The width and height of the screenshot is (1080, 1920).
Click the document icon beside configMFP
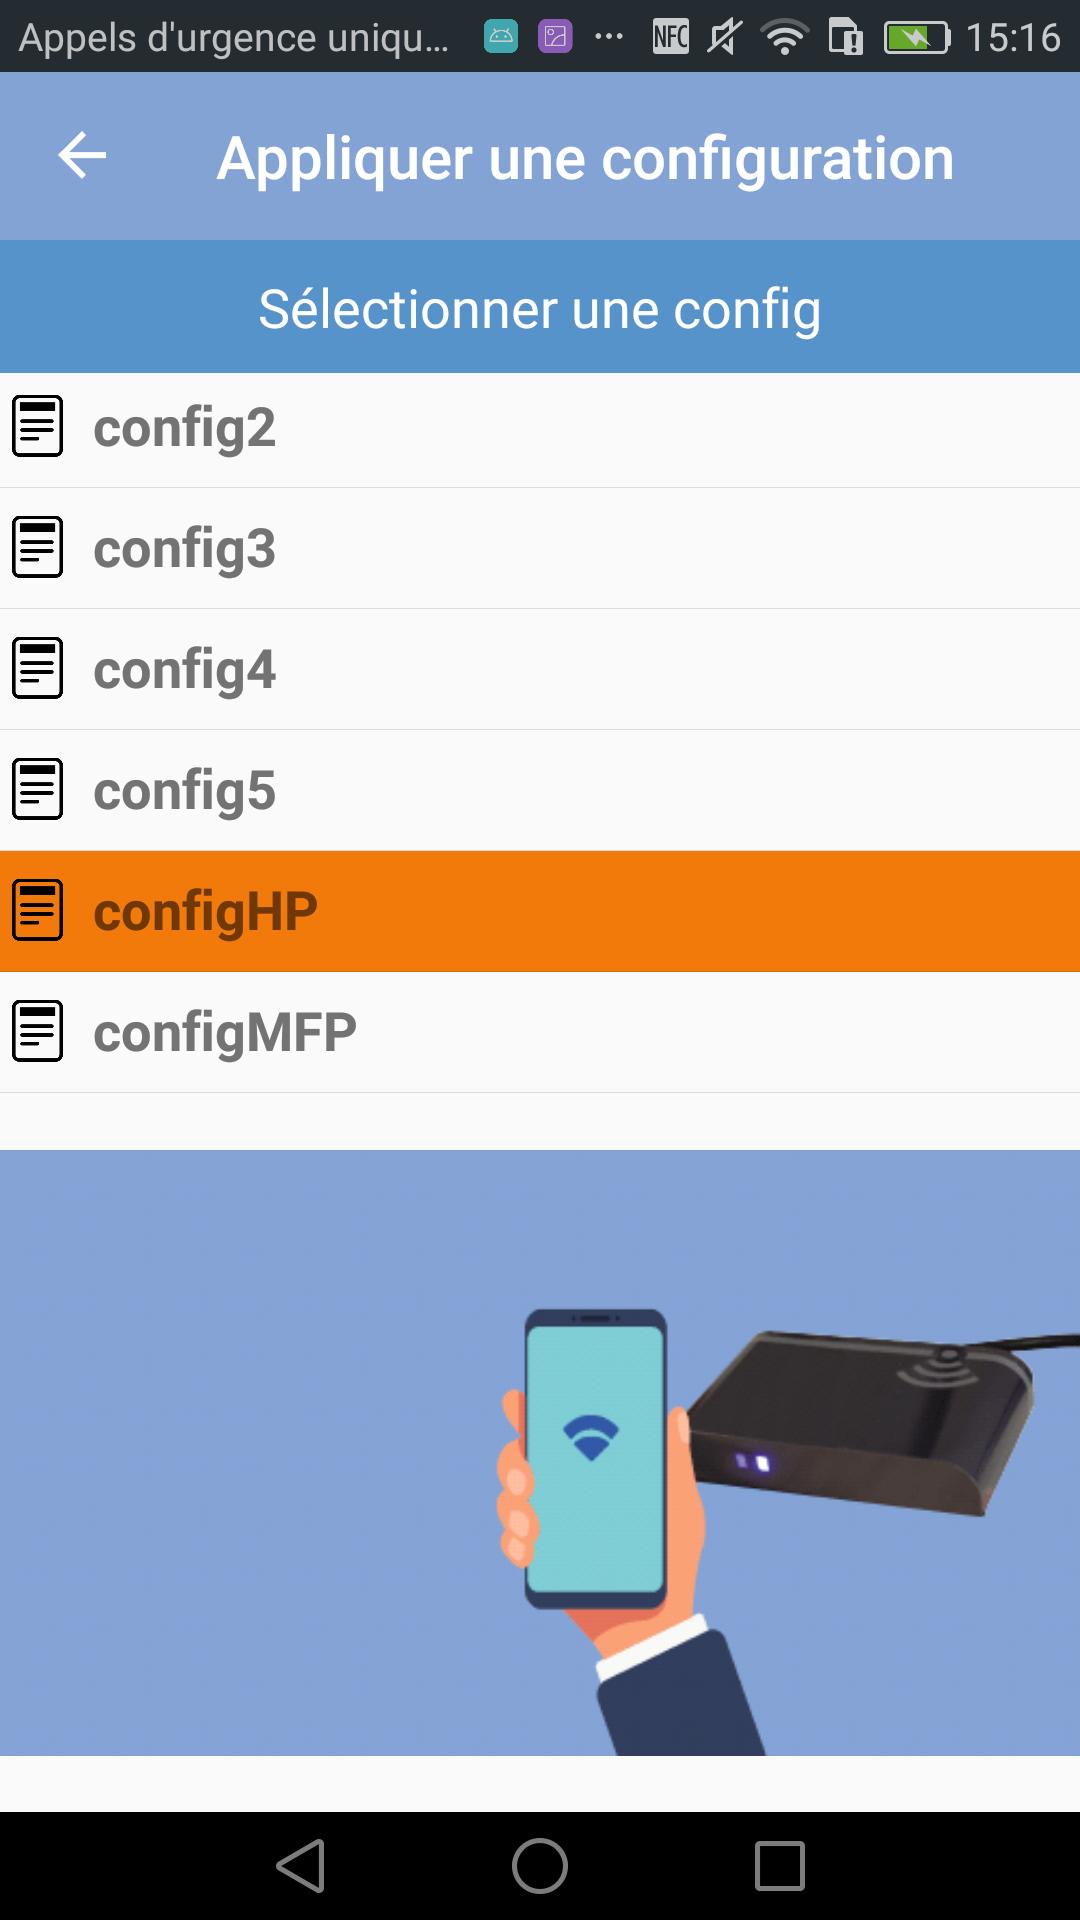(x=38, y=1031)
